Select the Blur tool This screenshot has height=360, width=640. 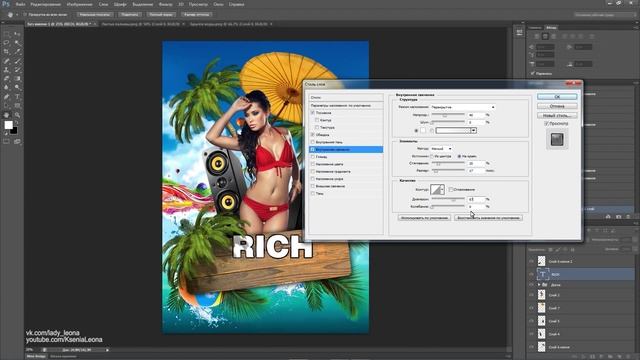[7, 87]
